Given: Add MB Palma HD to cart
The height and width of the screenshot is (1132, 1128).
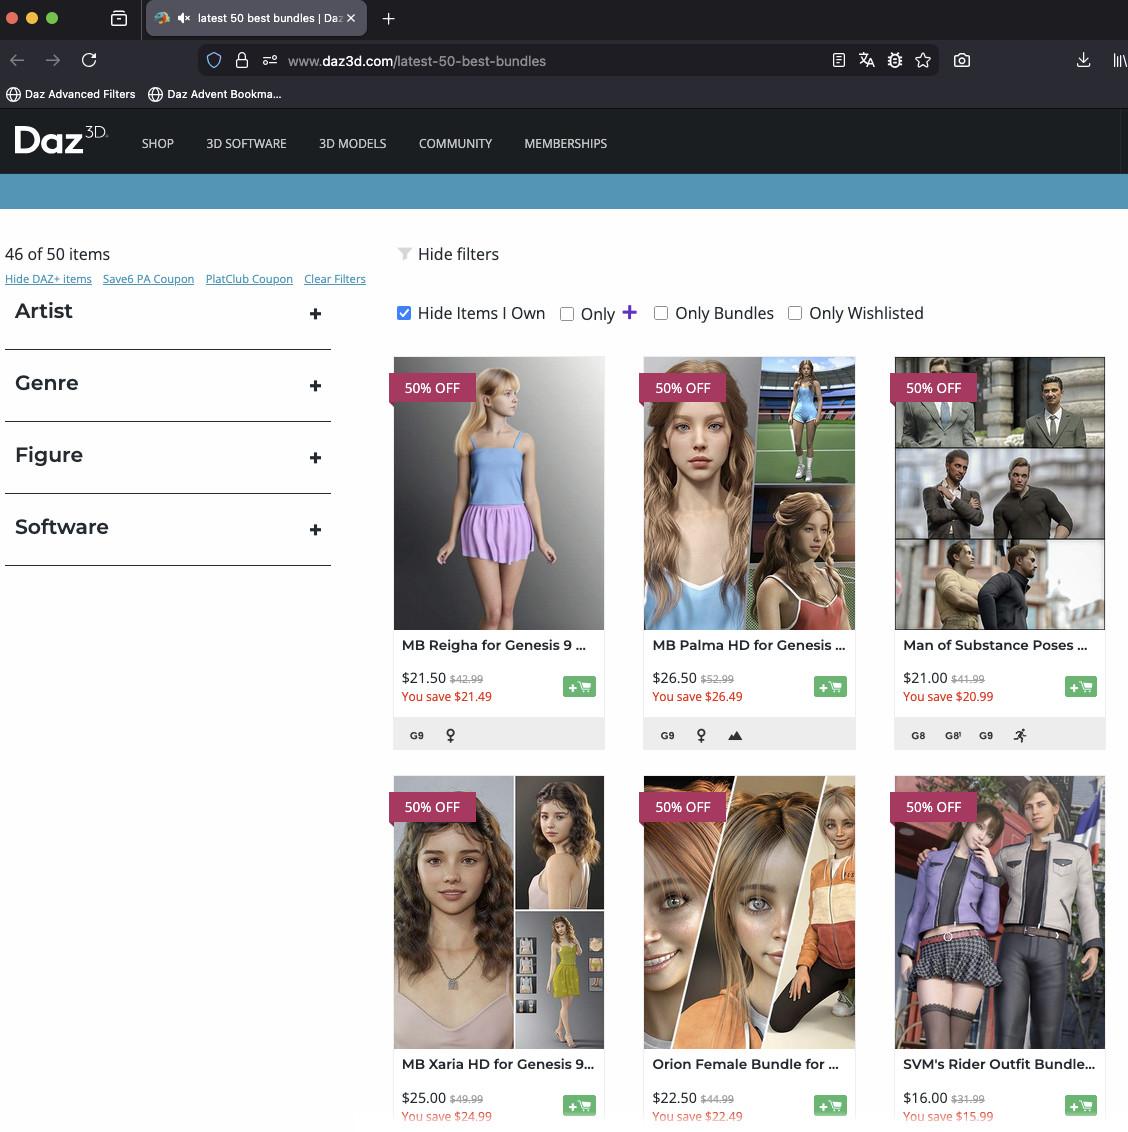Looking at the screenshot, I should pos(830,687).
